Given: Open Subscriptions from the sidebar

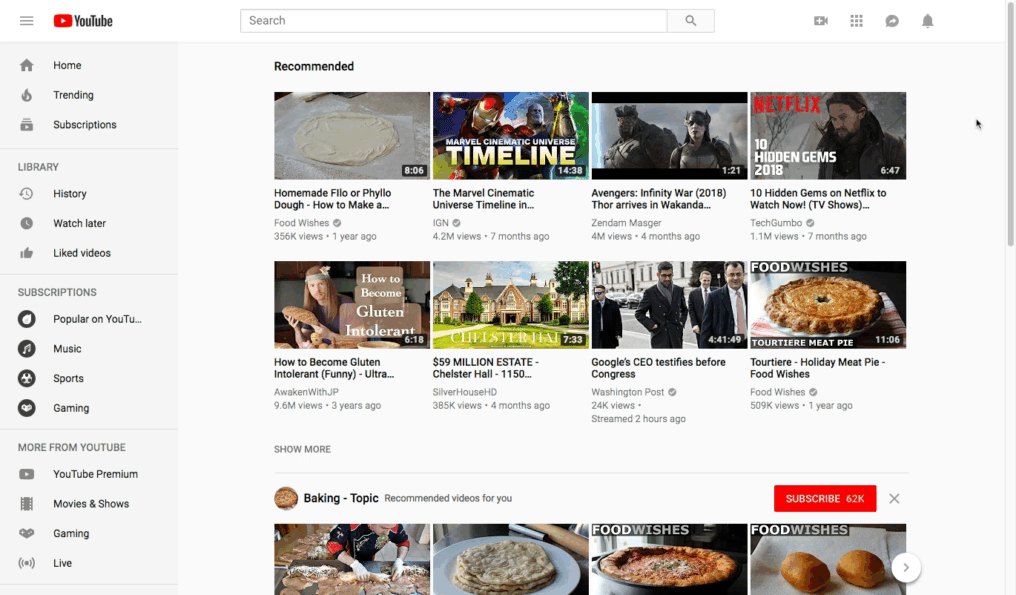Looking at the screenshot, I should 84,124.
